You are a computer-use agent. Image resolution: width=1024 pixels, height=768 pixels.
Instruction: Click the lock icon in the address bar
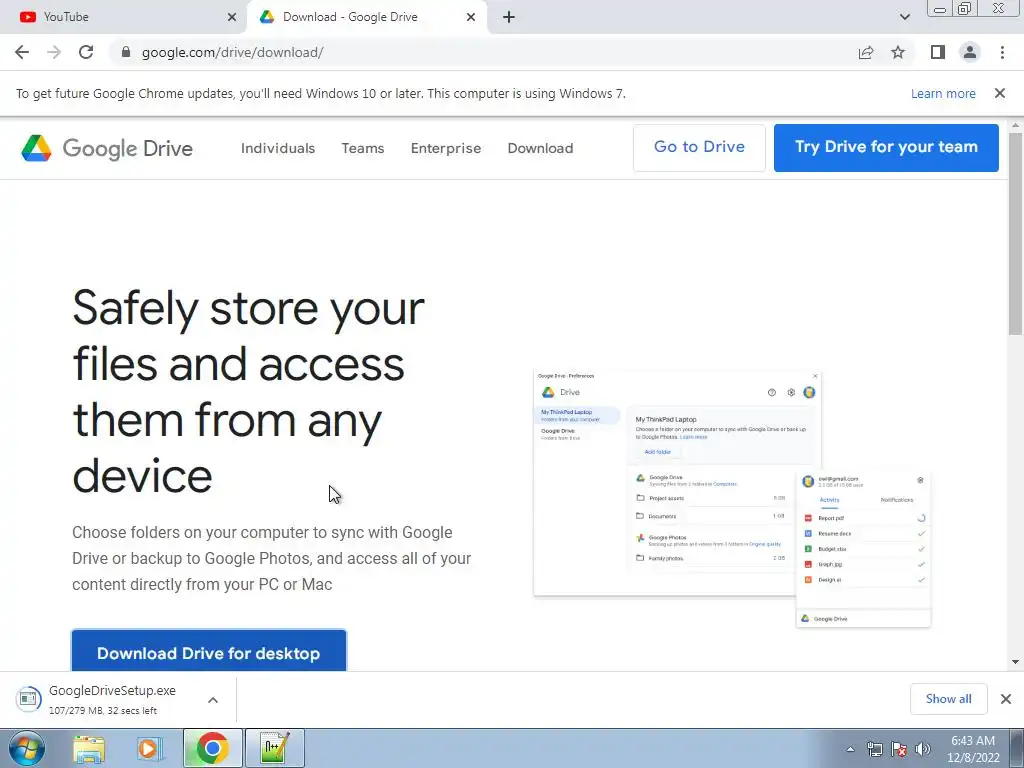[126, 52]
